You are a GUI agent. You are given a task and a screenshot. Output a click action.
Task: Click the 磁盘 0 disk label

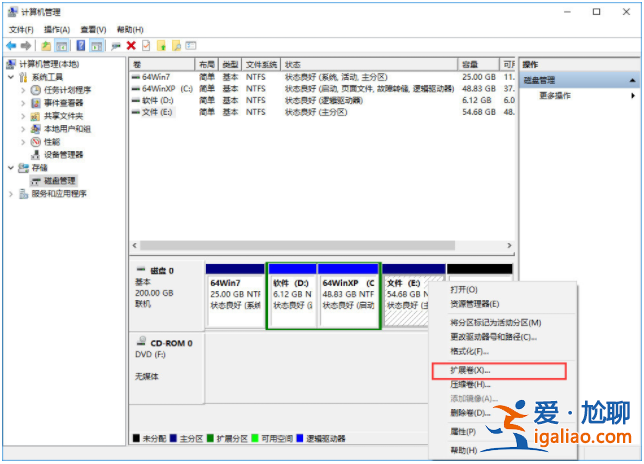162,271
